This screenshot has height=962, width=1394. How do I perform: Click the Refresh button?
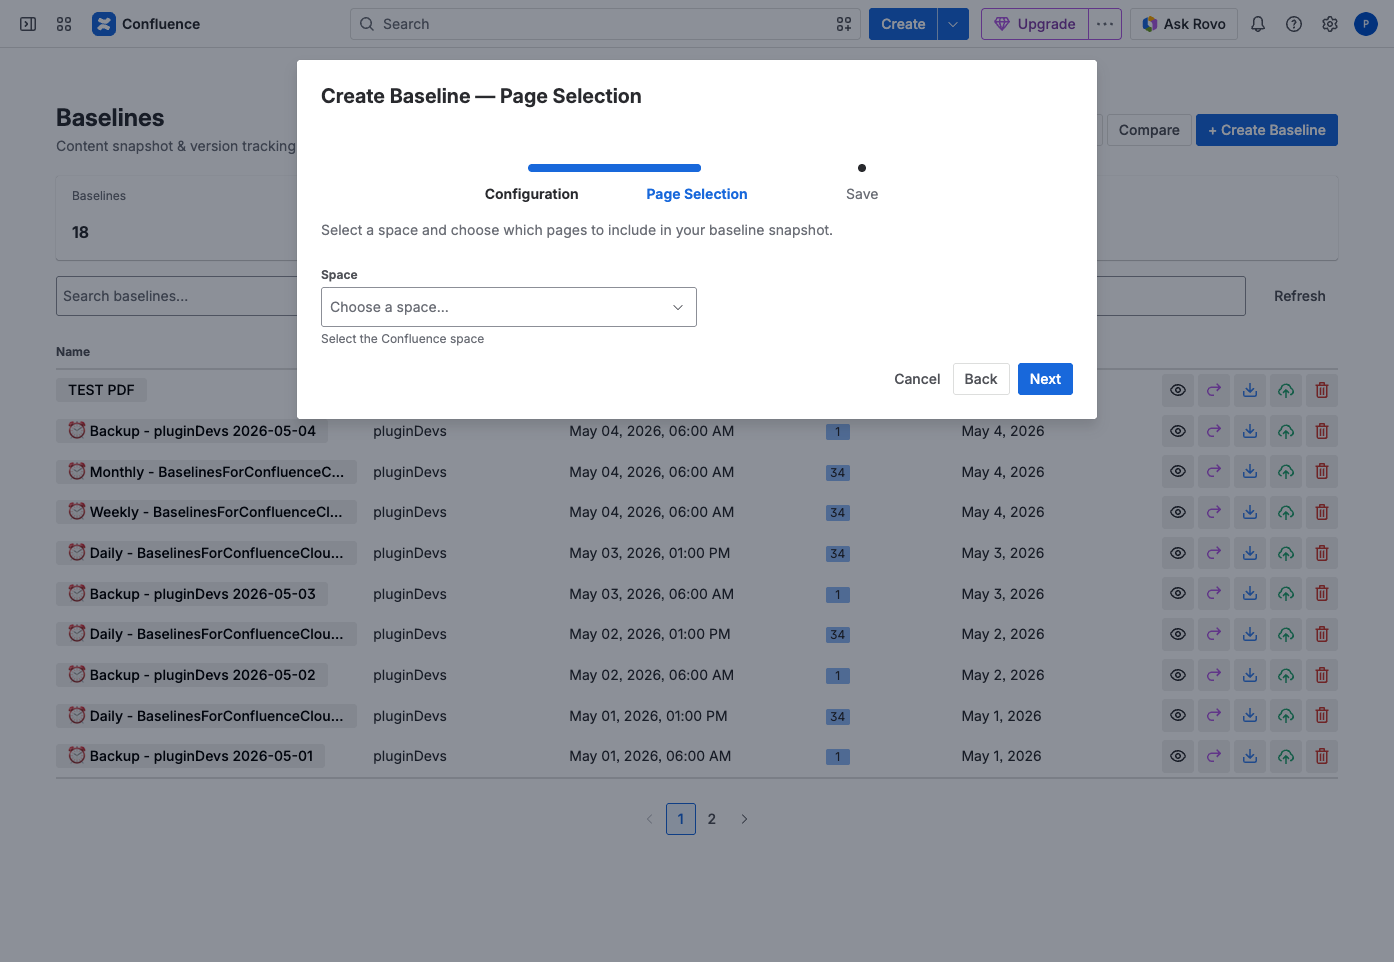pos(1300,296)
